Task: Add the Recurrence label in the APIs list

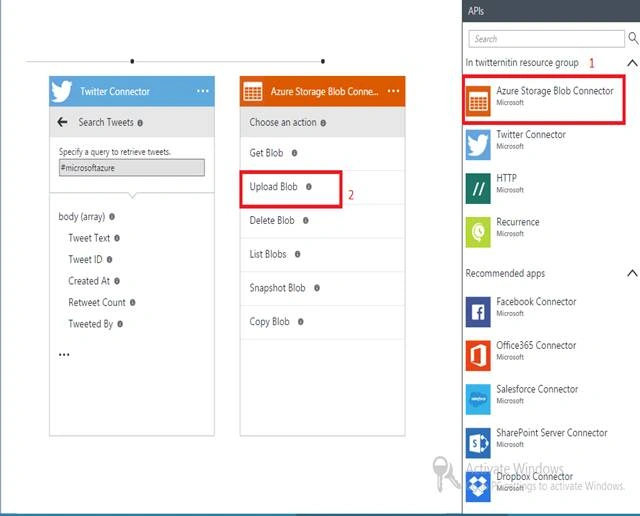Action: coord(518,222)
